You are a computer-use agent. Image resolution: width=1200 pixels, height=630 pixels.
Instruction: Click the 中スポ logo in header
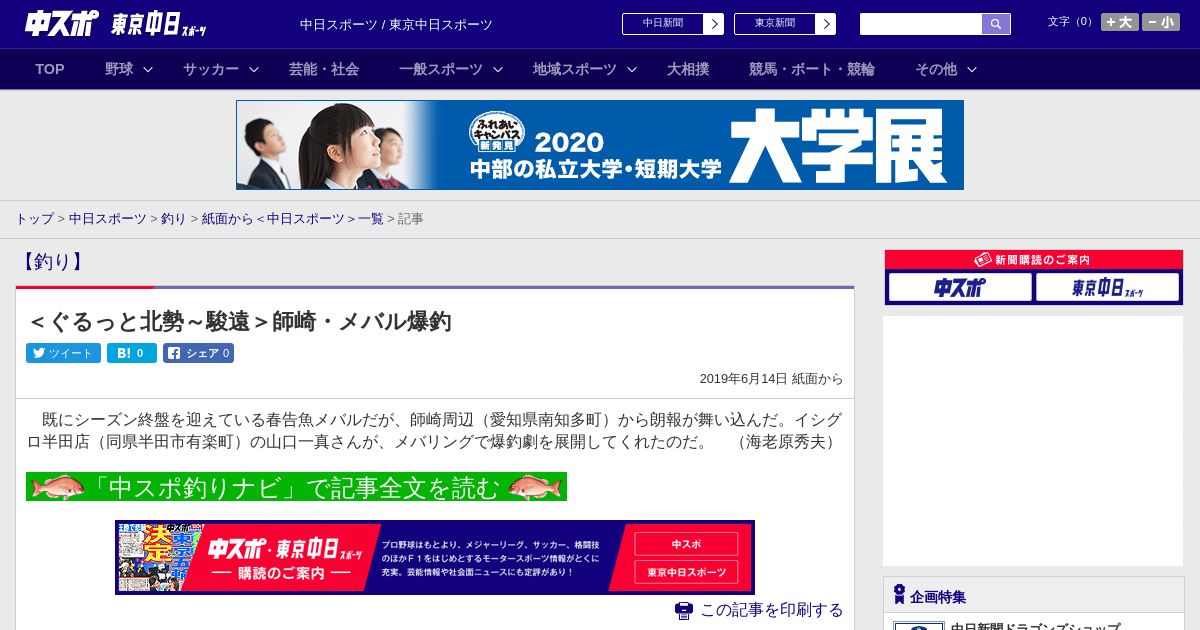[62, 23]
